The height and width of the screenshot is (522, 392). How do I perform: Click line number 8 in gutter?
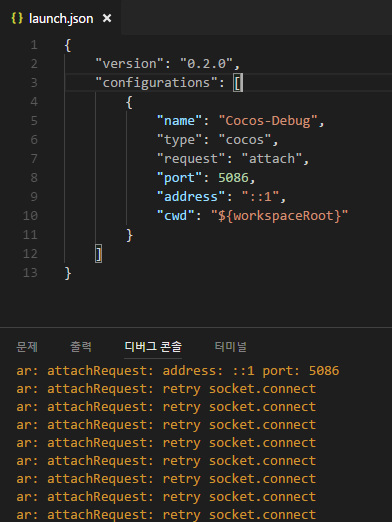34,178
